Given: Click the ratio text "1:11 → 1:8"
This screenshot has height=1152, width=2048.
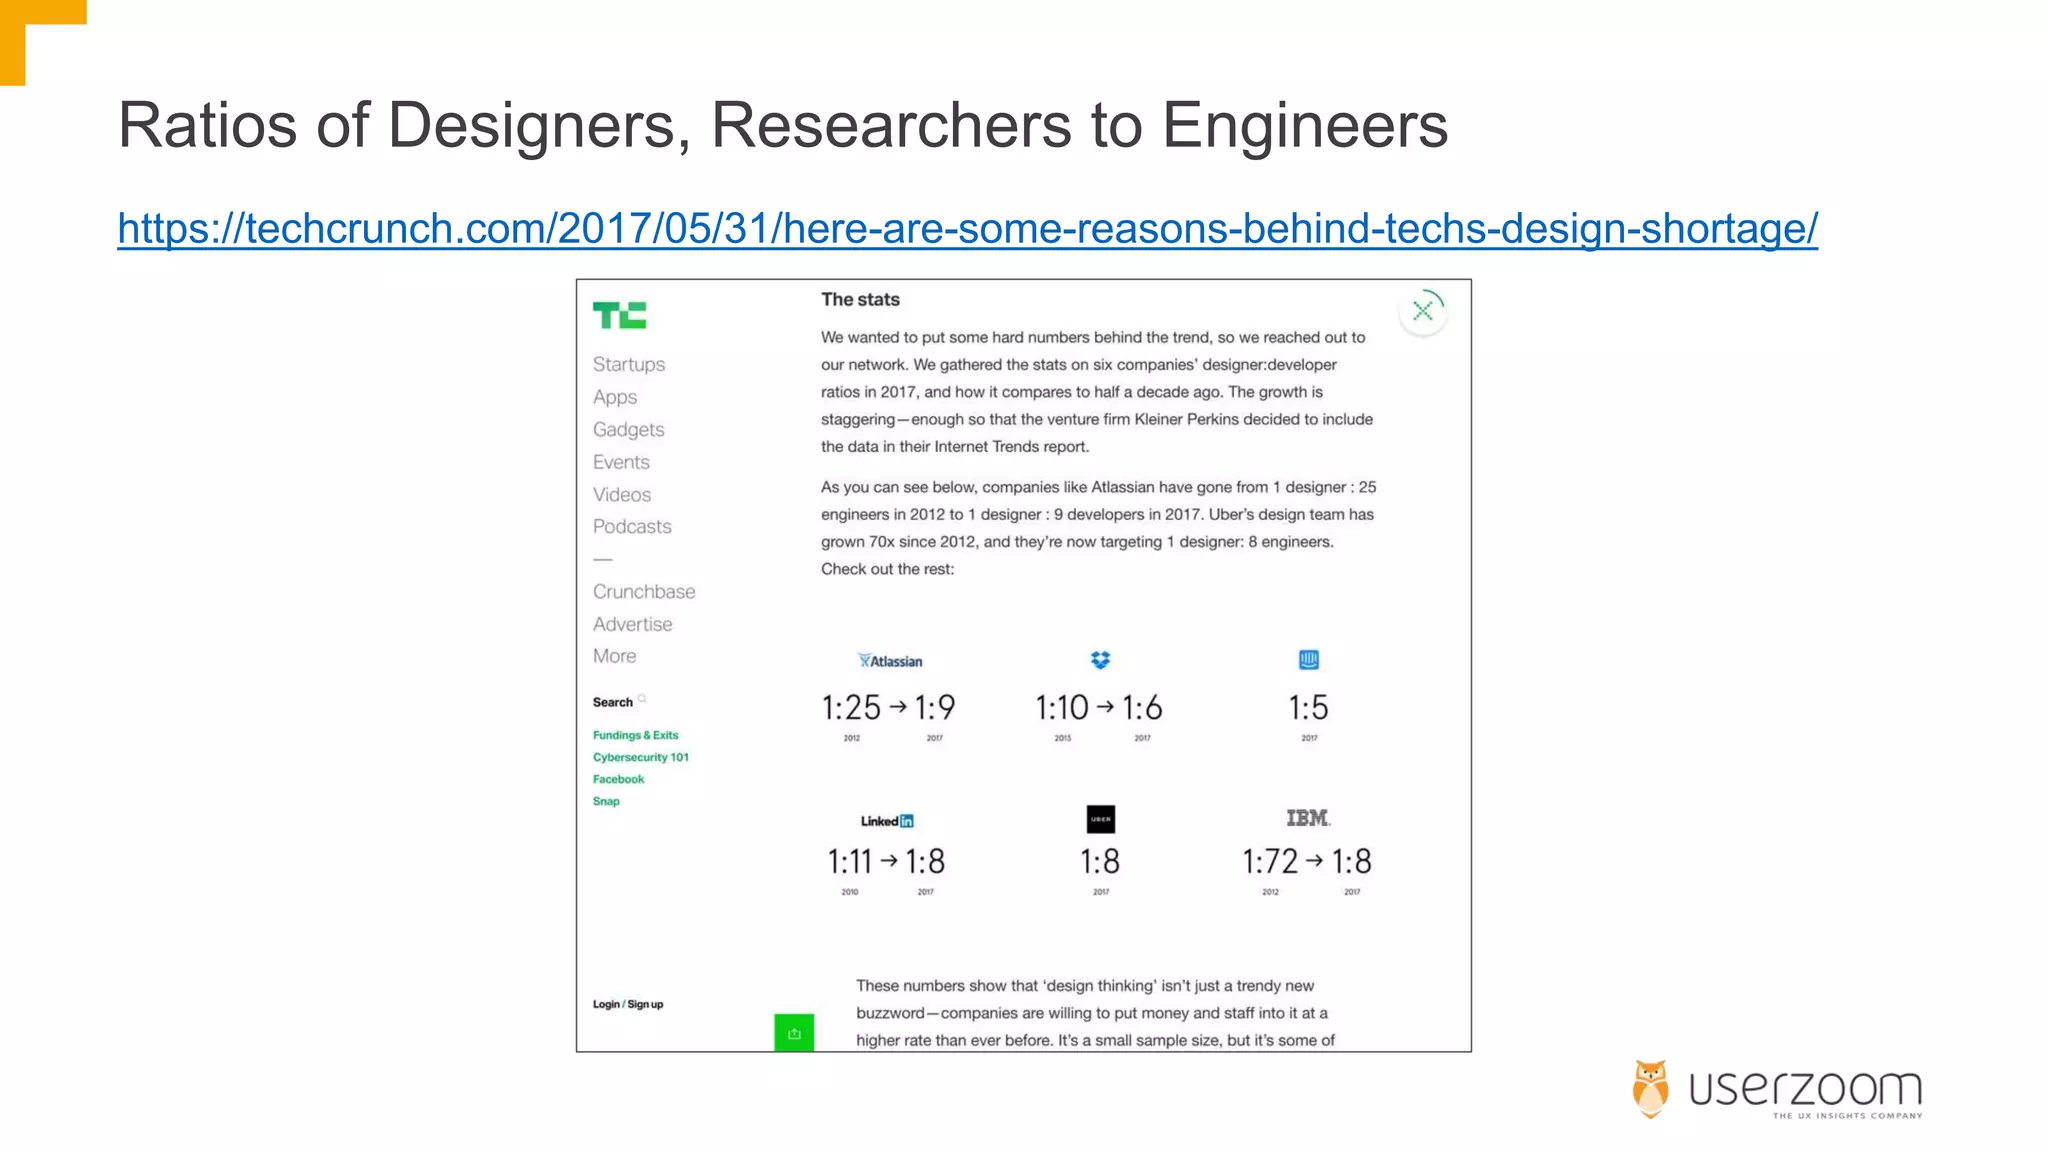Looking at the screenshot, I should (x=886, y=861).
